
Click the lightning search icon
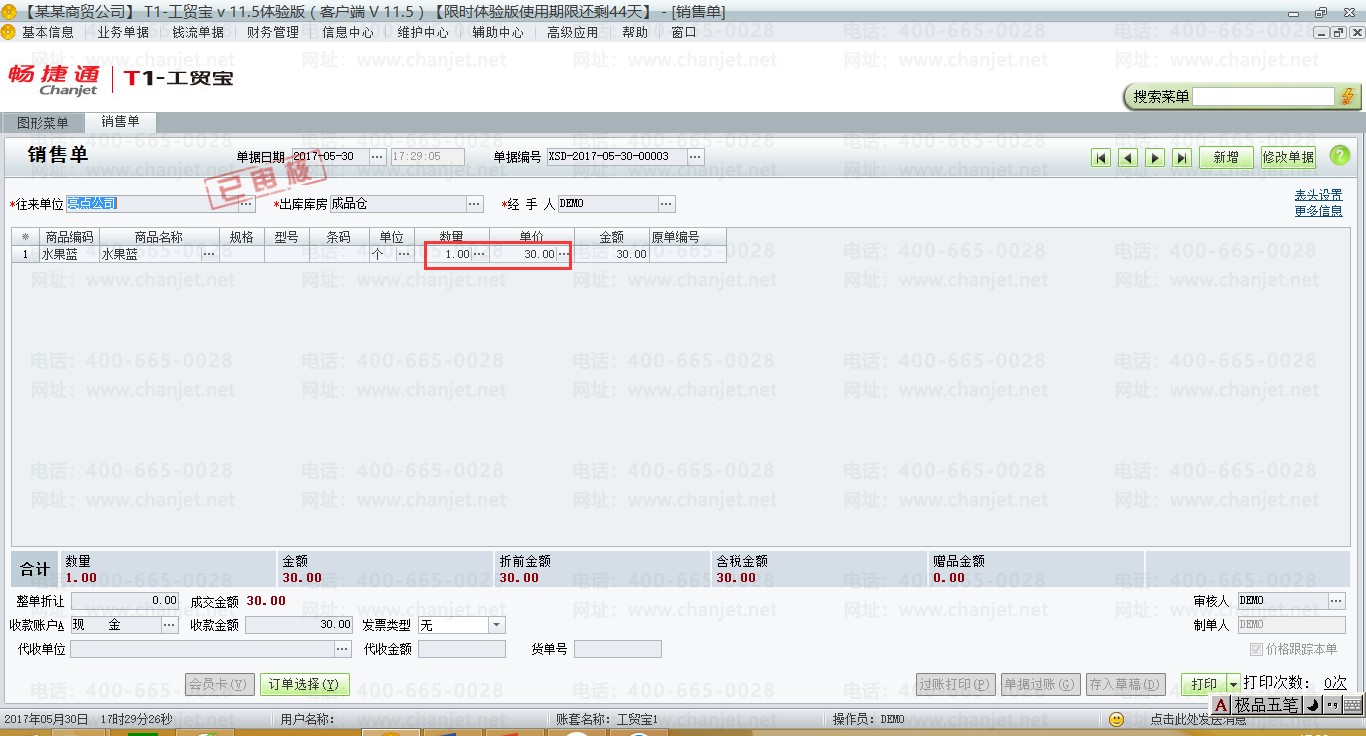1348,96
